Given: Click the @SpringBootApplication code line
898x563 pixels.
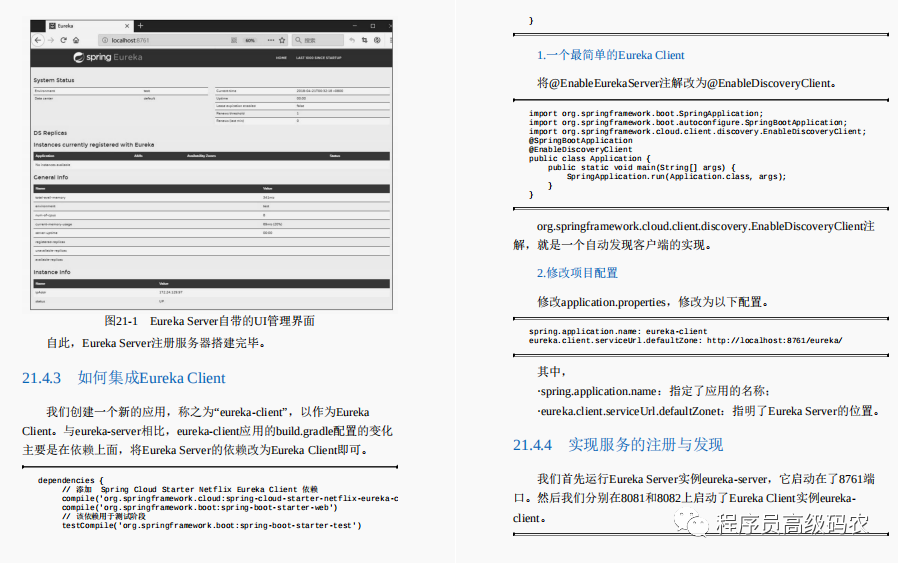Looking at the screenshot, I should point(580,141).
